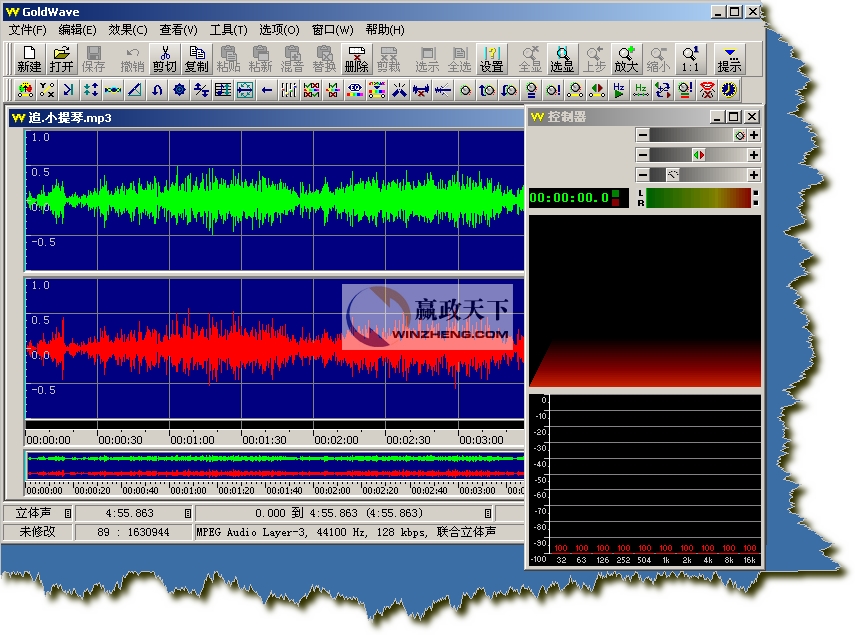Click the 复制 (Copy) toolbar button

pyautogui.click(x=196, y=59)
